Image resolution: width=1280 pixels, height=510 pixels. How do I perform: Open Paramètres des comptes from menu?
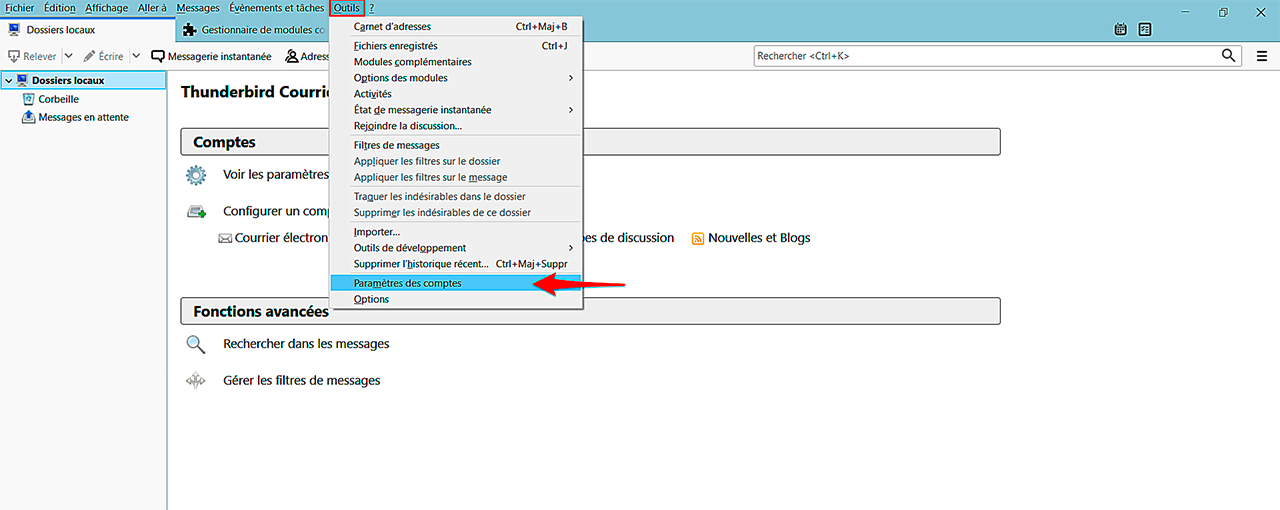click(457, 284)
